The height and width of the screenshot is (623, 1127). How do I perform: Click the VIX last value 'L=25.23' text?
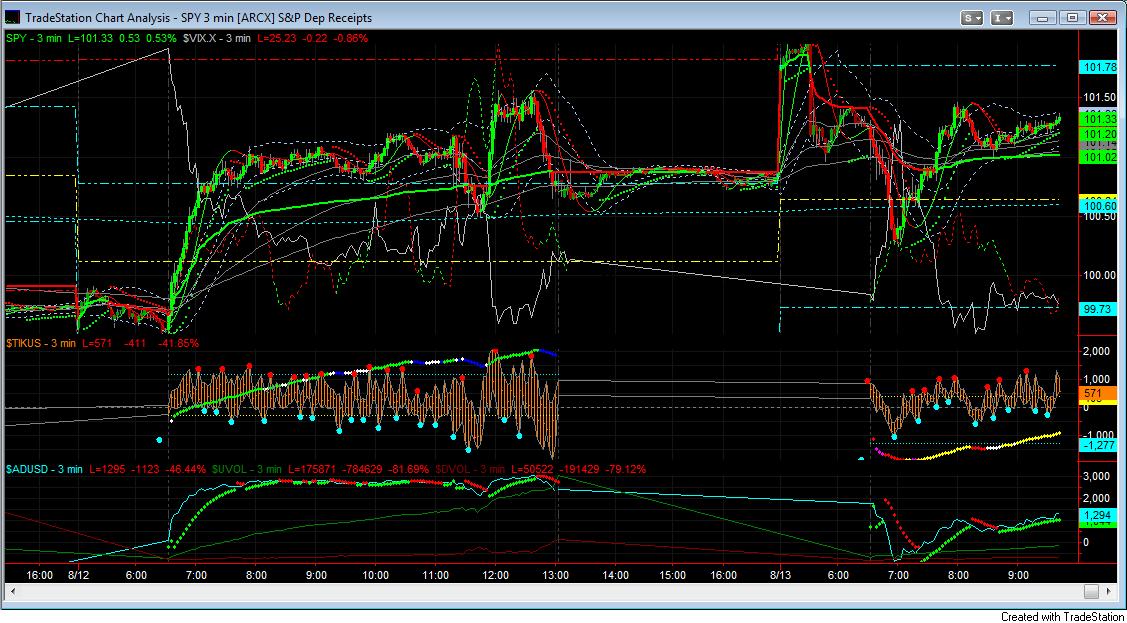point(277,37)
